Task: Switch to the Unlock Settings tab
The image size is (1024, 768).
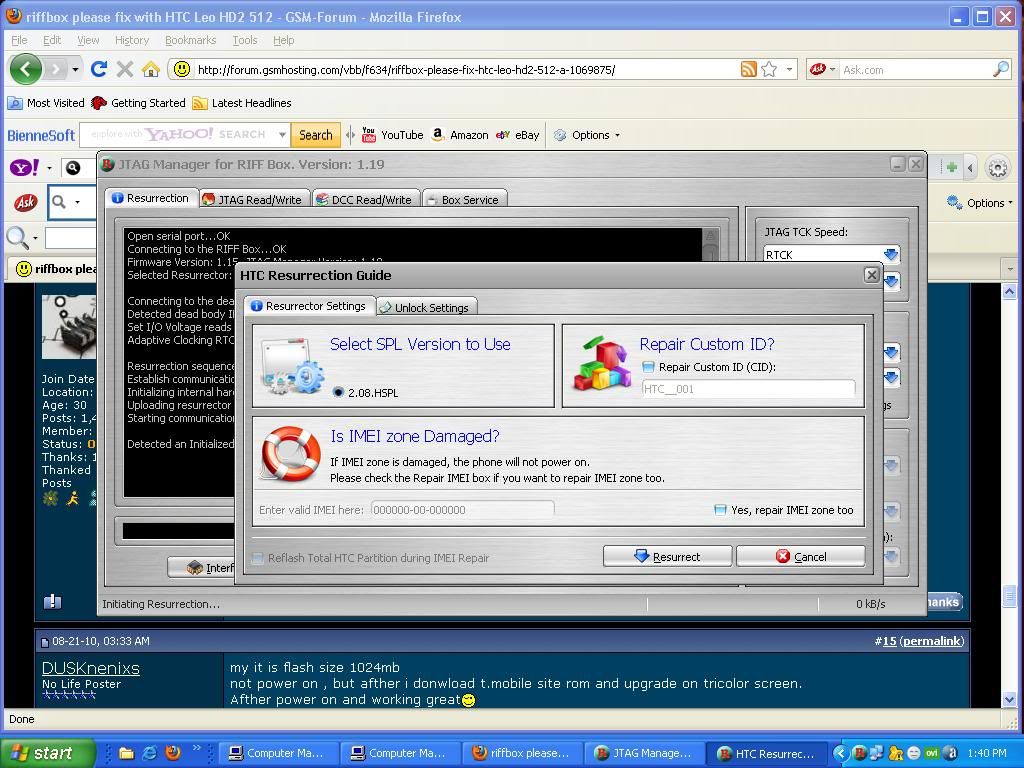Action: 426,307
